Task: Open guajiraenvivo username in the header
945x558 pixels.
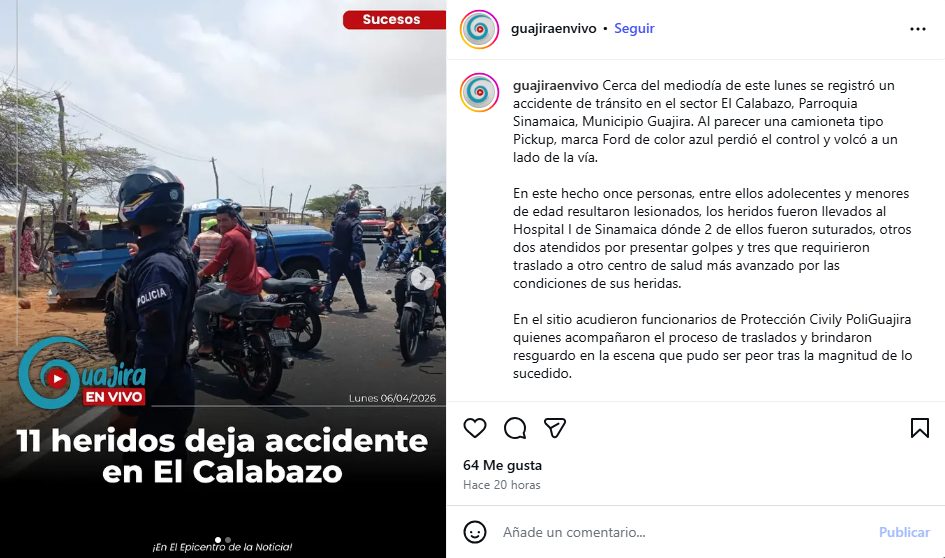Action: tap(553, 28)
